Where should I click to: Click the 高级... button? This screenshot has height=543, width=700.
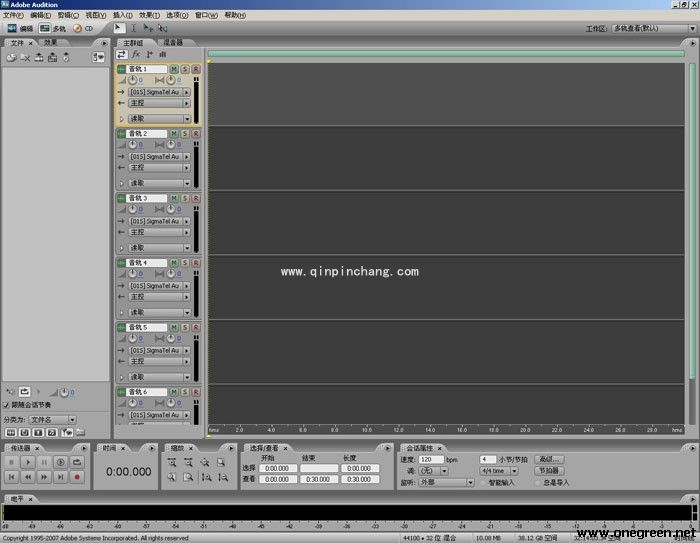549,459
